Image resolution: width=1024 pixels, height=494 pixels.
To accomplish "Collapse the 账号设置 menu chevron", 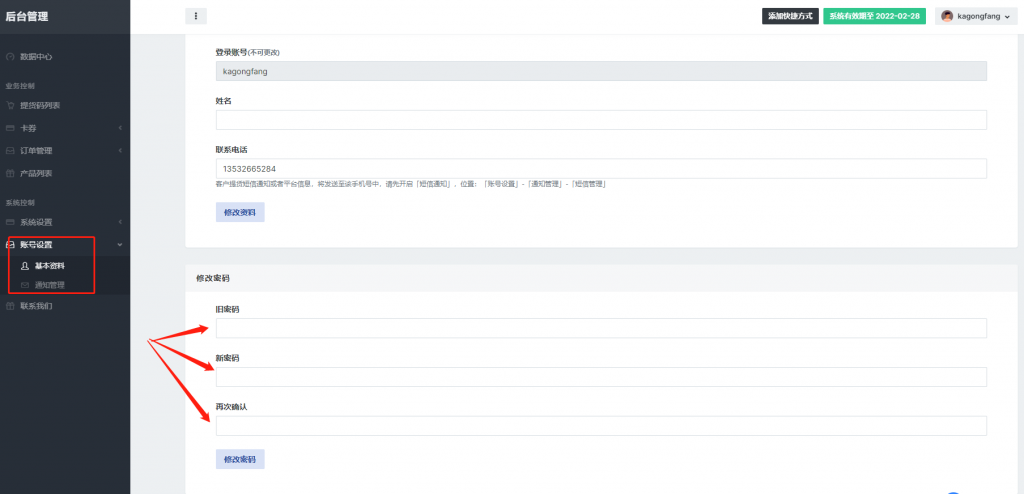I will [120, 244].
